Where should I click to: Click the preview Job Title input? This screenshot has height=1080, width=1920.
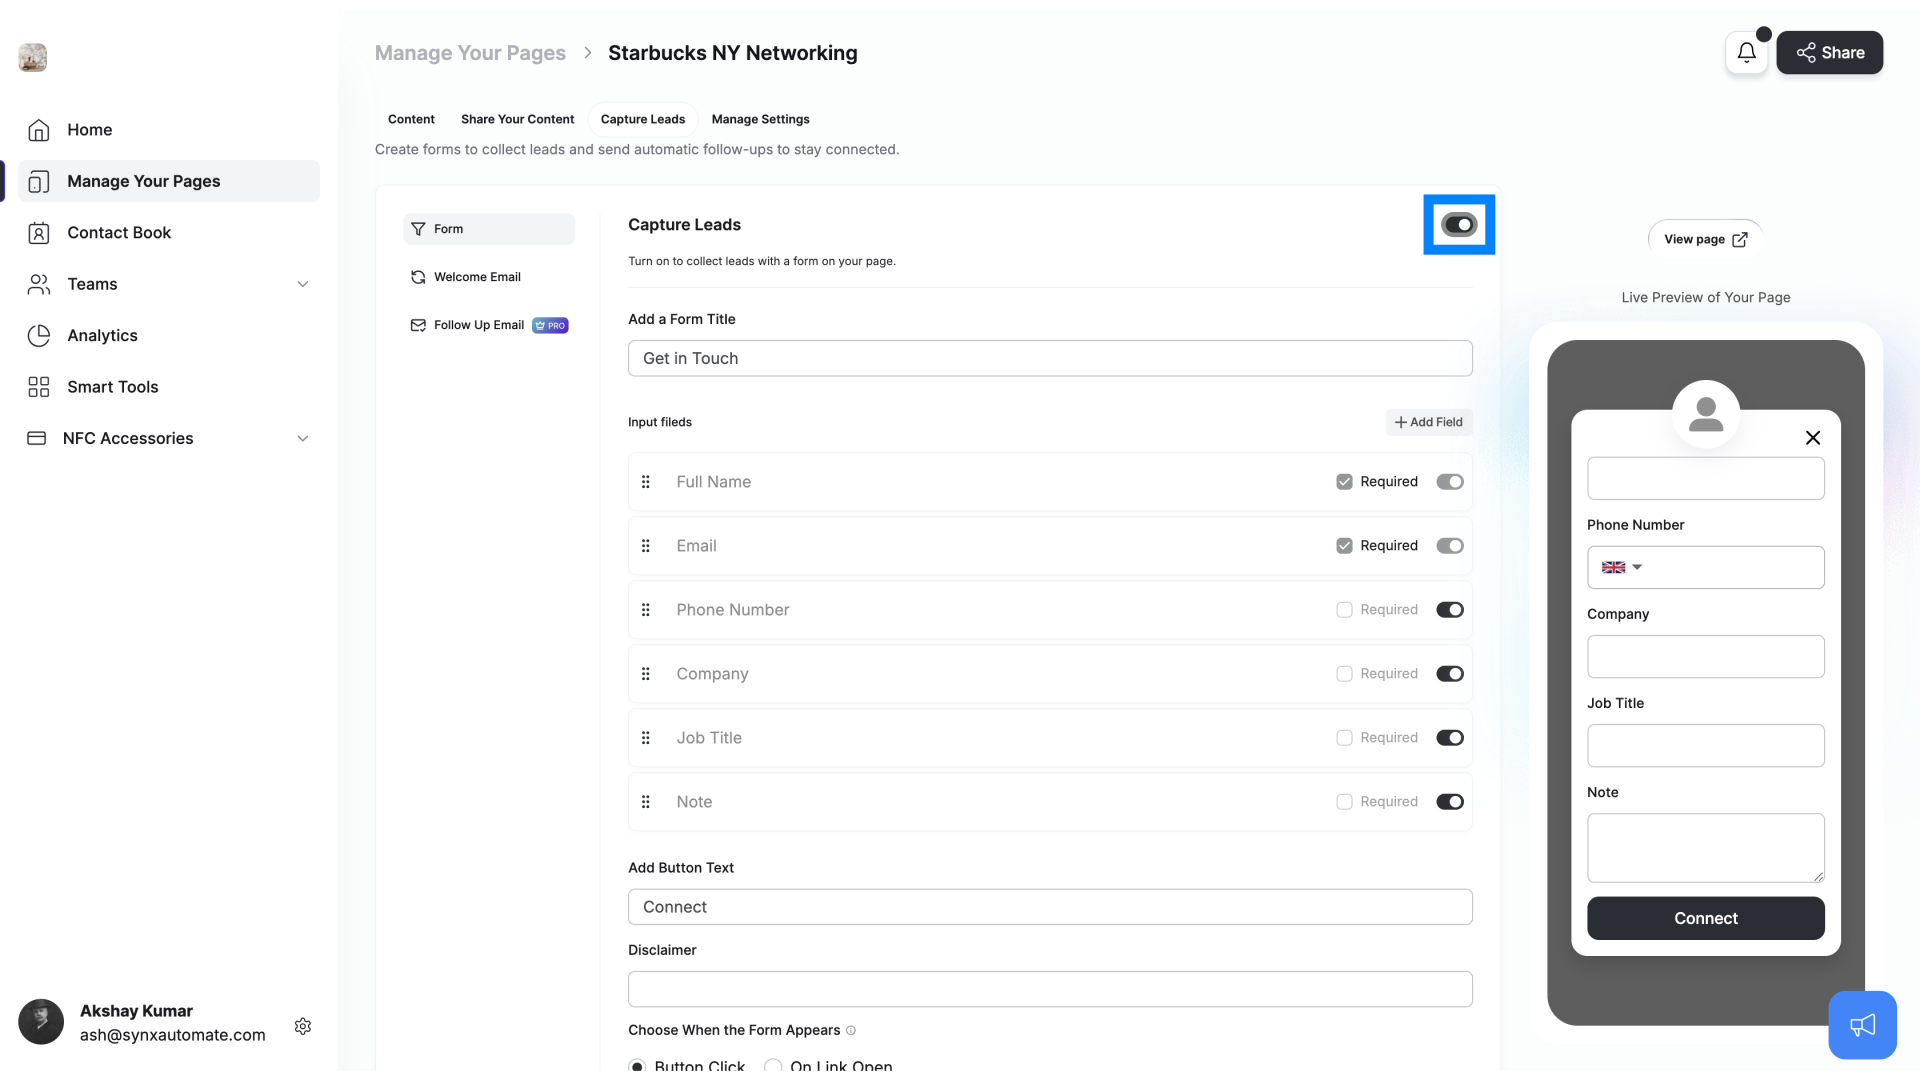[x=1706, y=745]
